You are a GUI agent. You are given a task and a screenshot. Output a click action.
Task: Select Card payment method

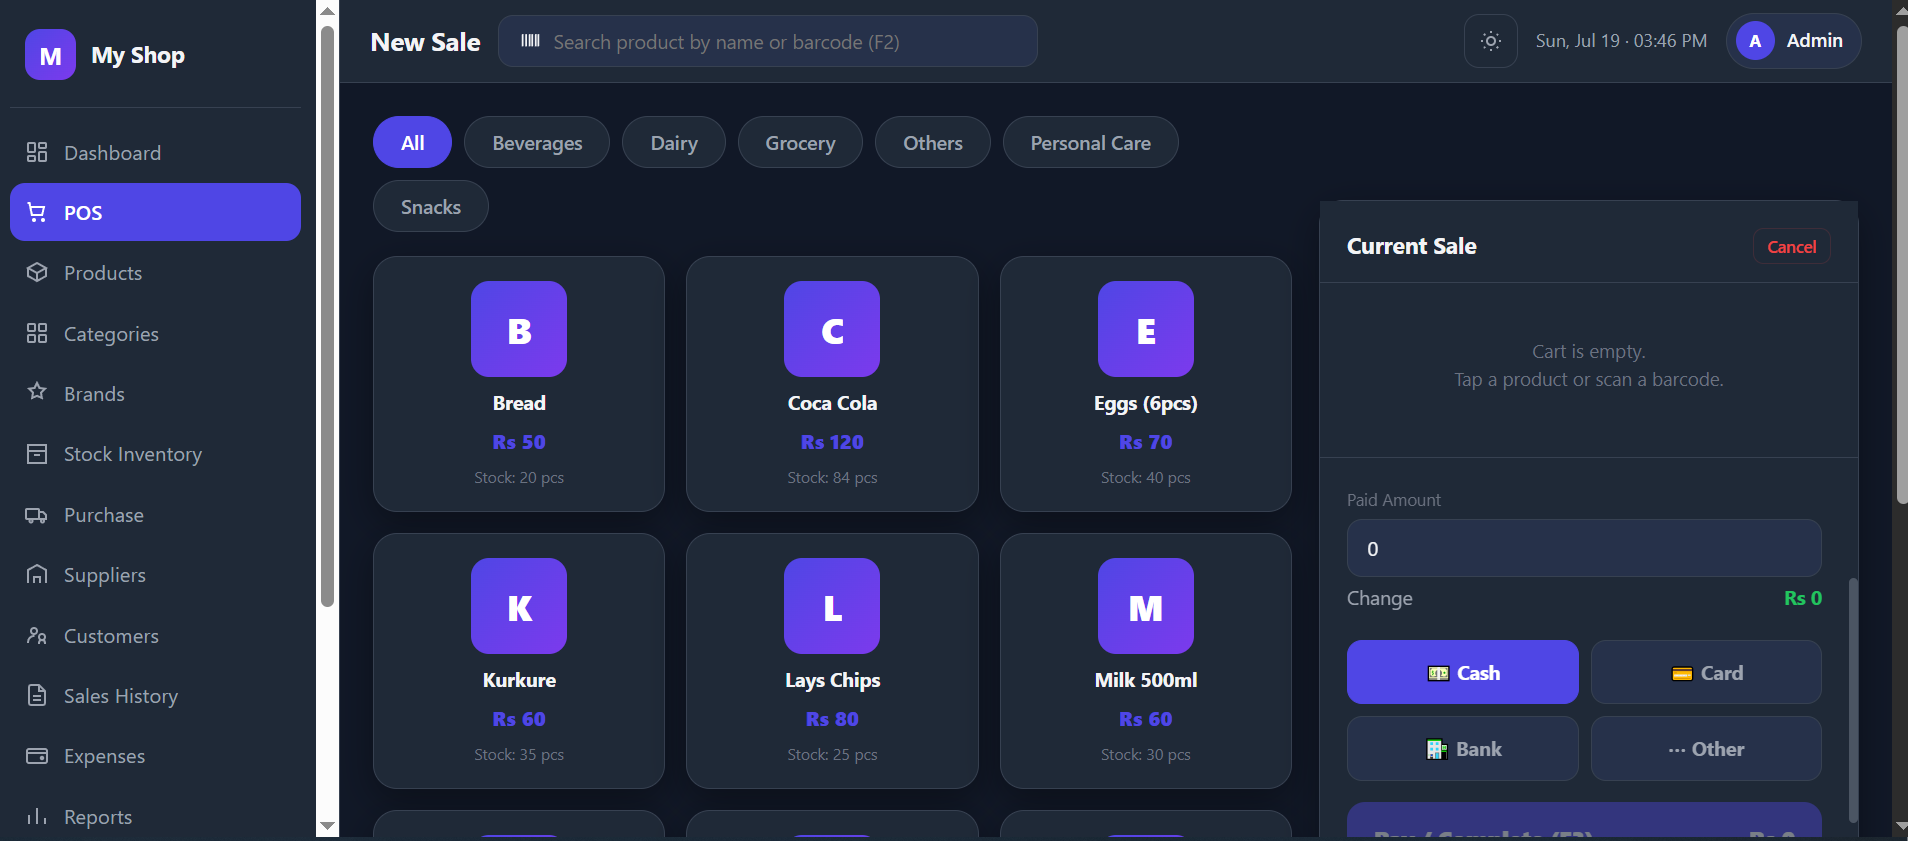coord(1706,672)
